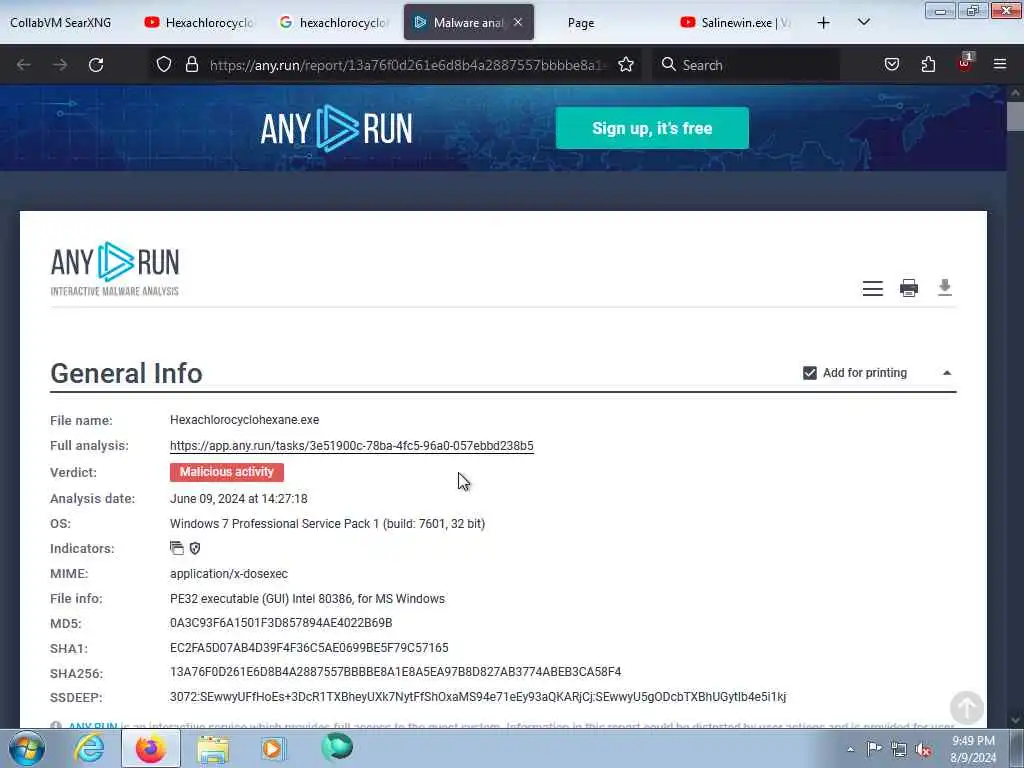Print the report with printer icon
The height and width of the screenshot is (768, 1024).
908,288
